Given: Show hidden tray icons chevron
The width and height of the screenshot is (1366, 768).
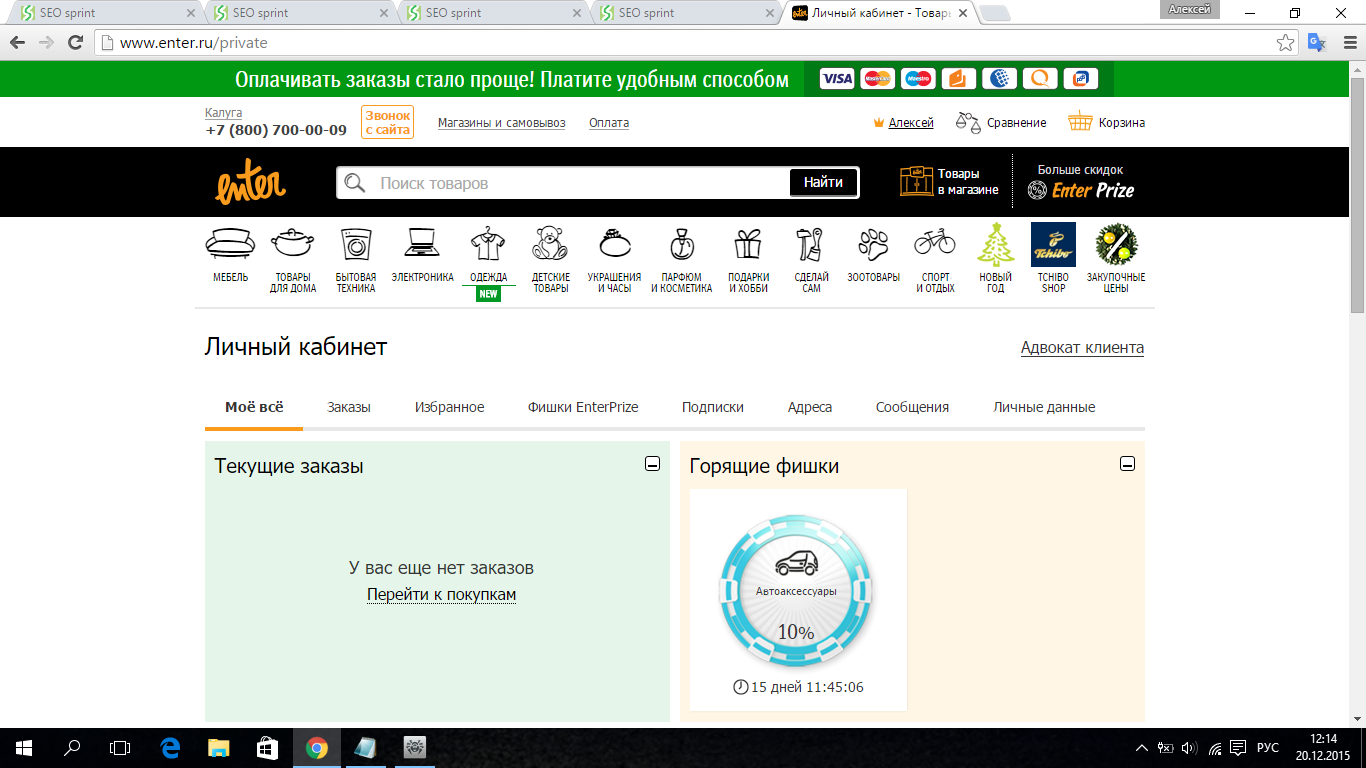Looking at the screenshot, I should [1142, 748].
